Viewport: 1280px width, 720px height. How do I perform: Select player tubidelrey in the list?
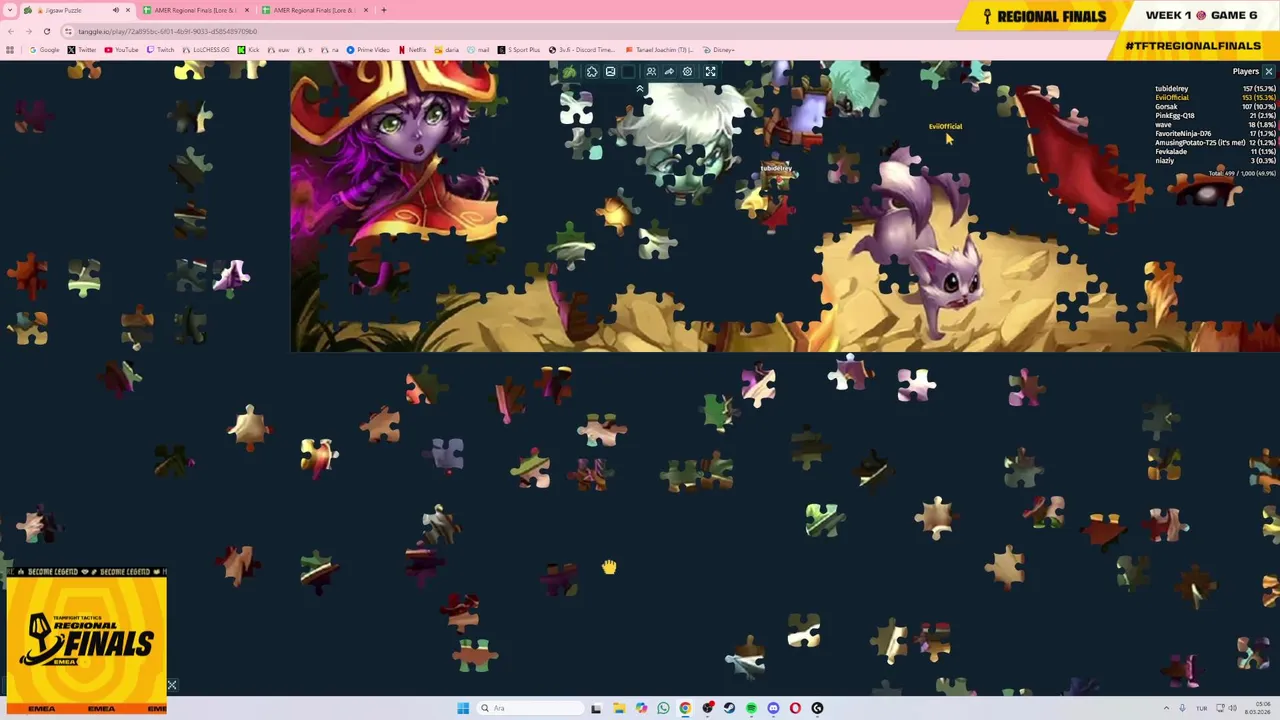point(1215,89)
